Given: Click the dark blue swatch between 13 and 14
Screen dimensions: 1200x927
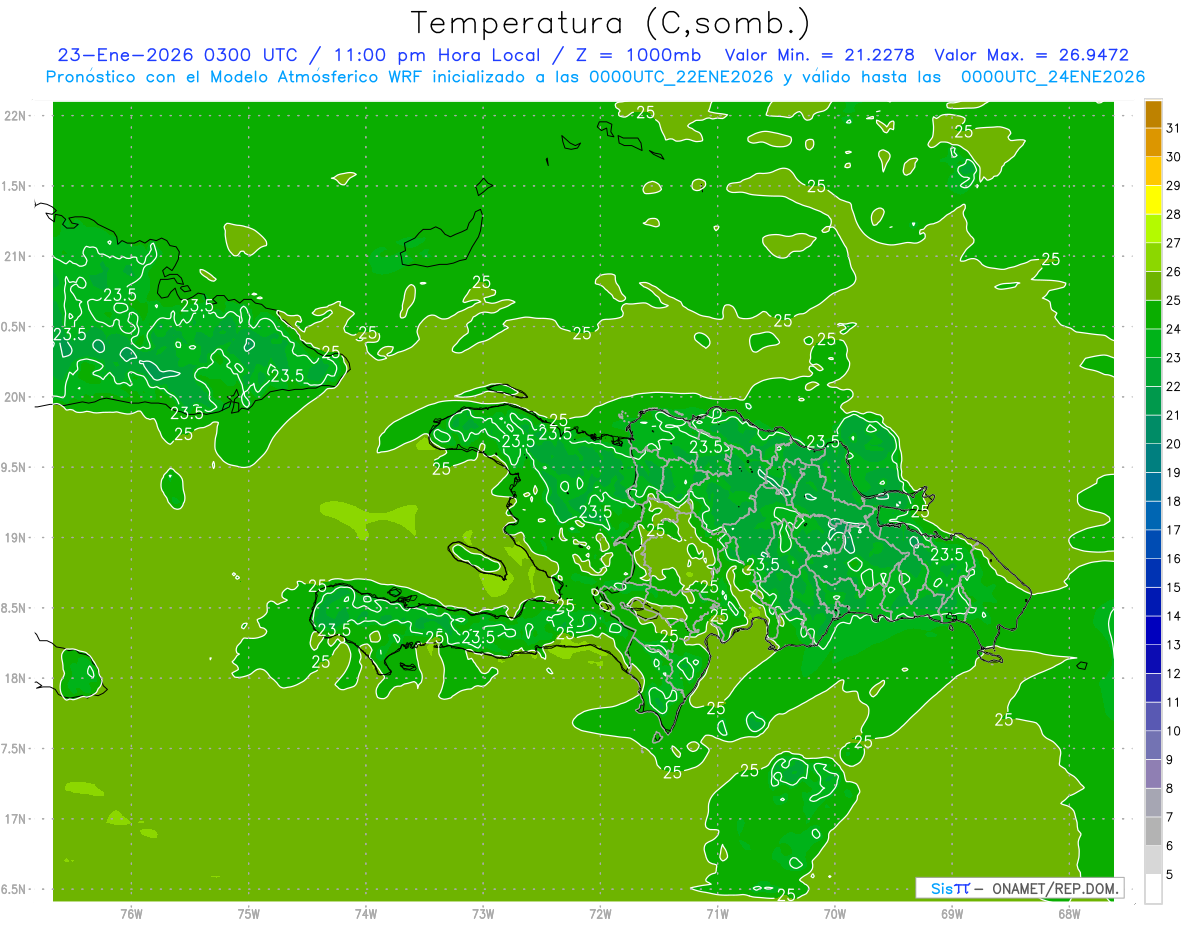Looking at the screenshot, I should tap(1153, 630).
